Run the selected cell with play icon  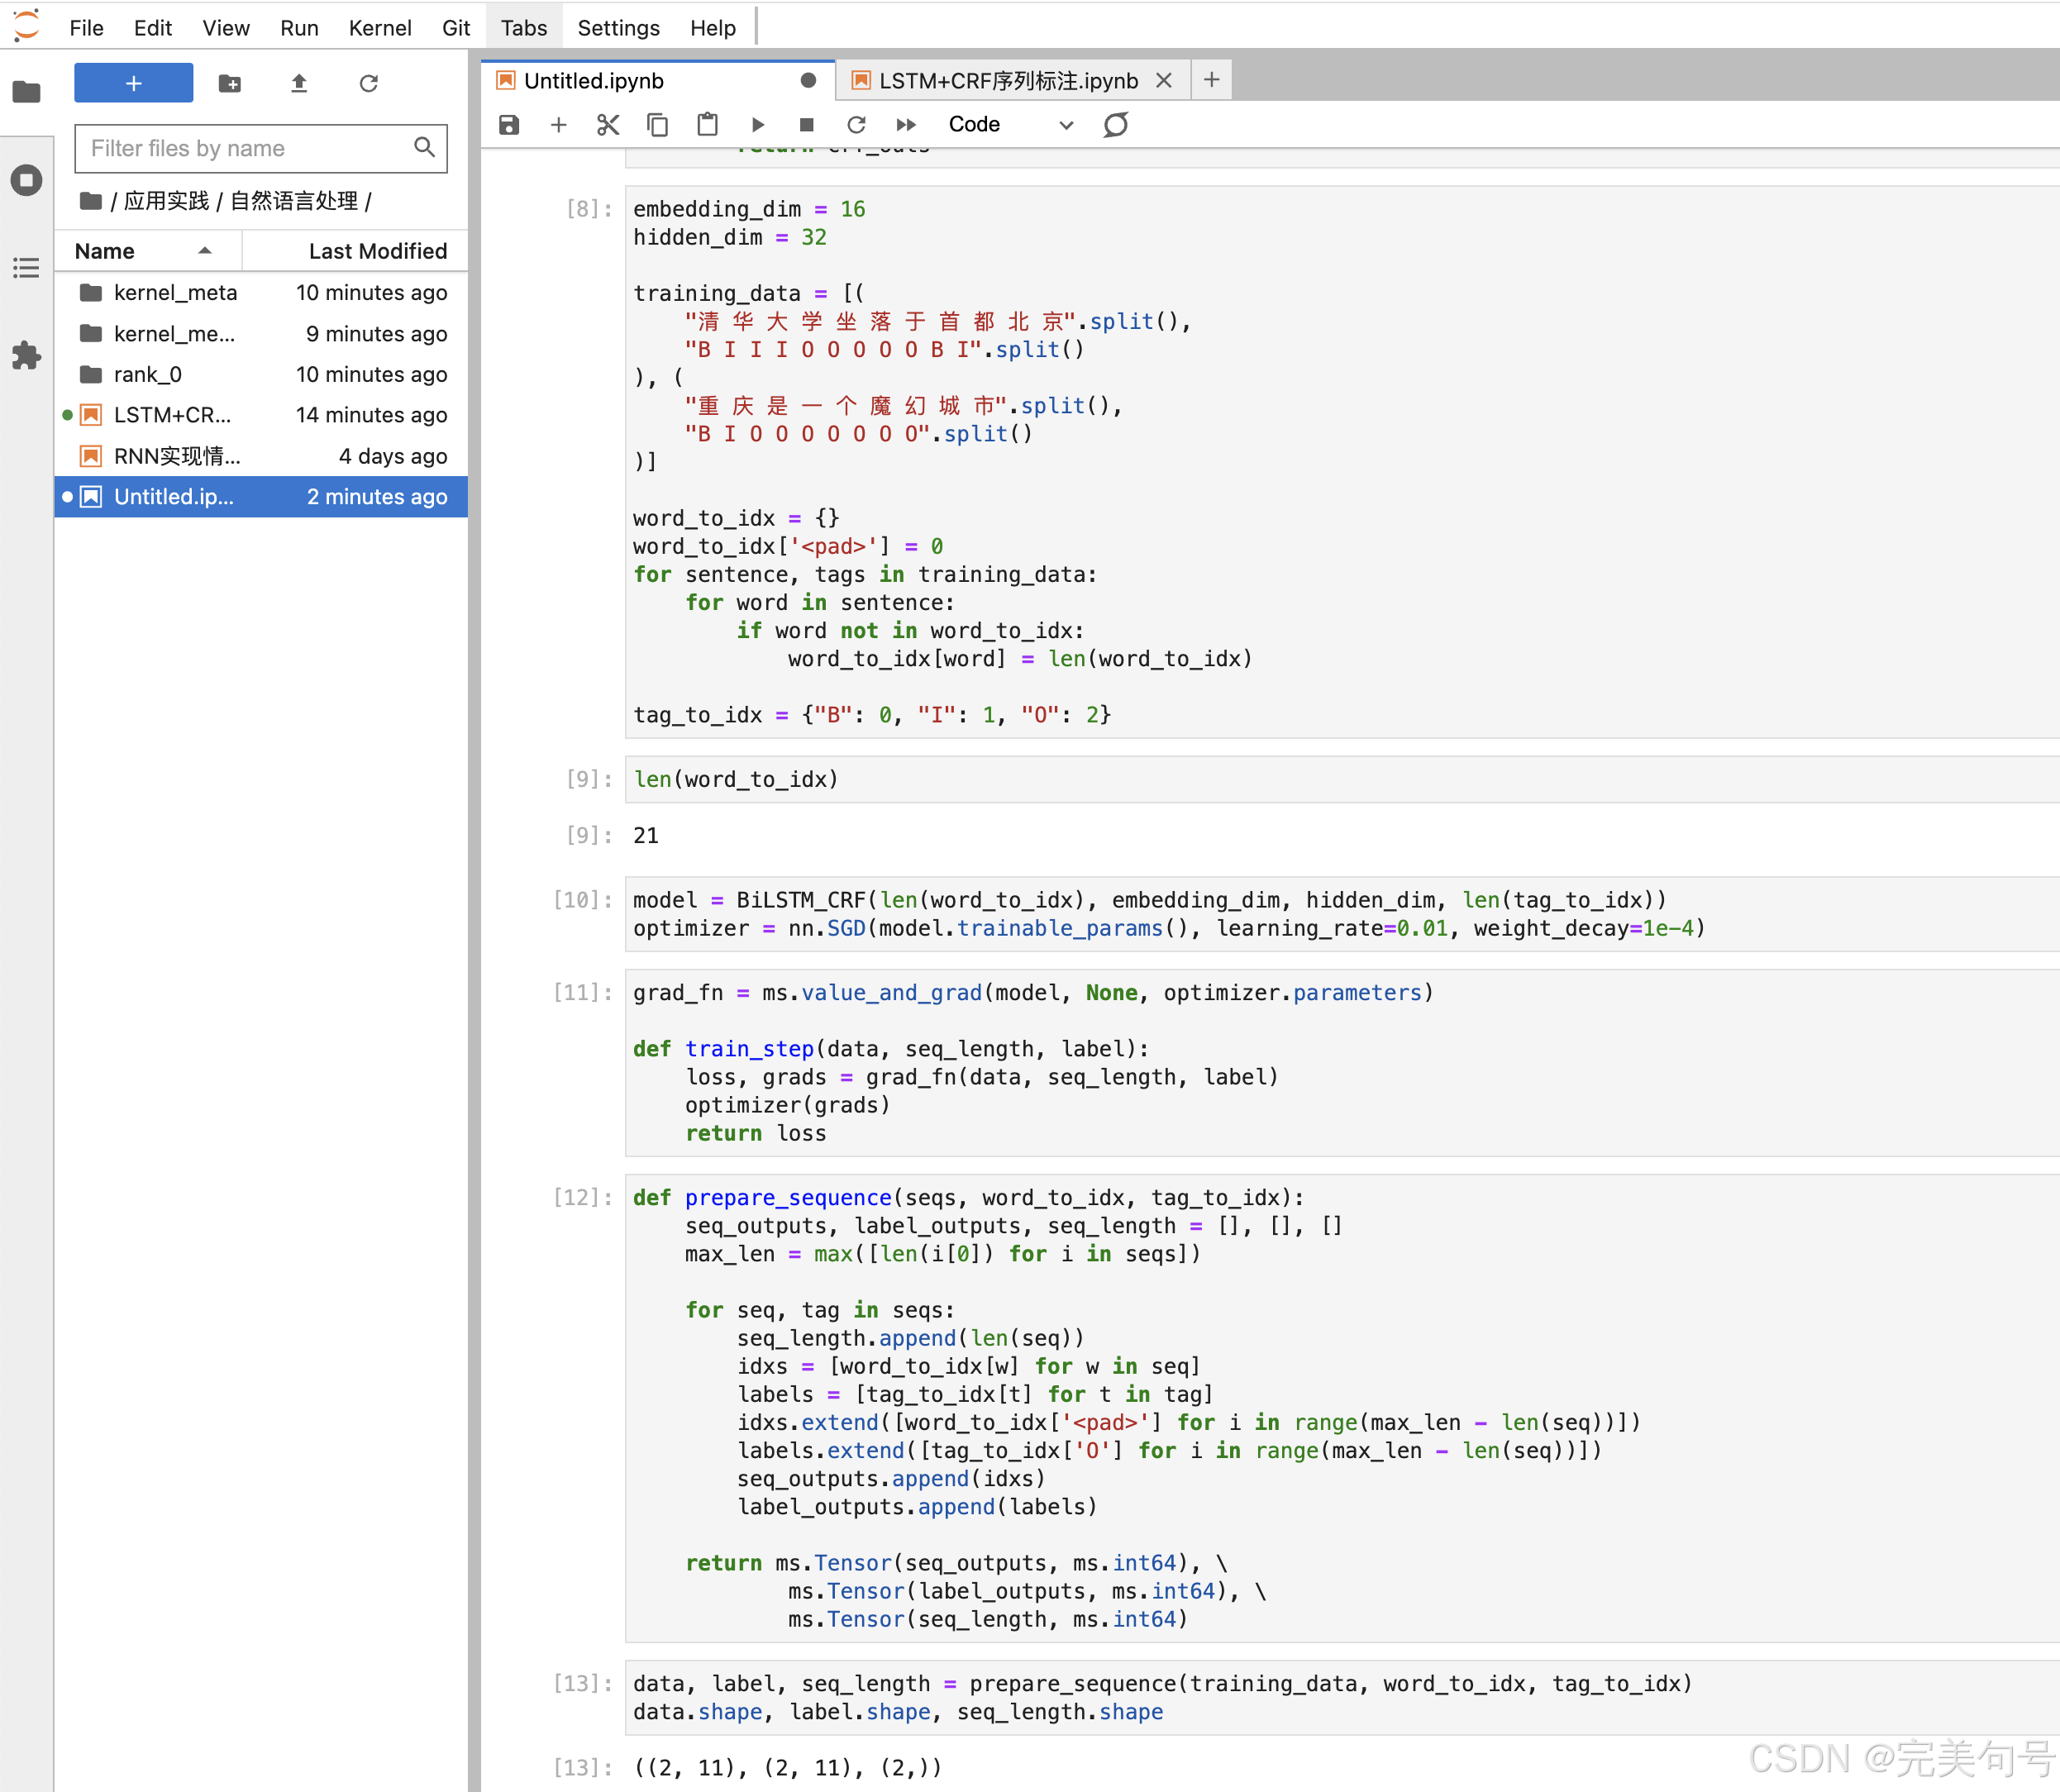coord(757,124)
